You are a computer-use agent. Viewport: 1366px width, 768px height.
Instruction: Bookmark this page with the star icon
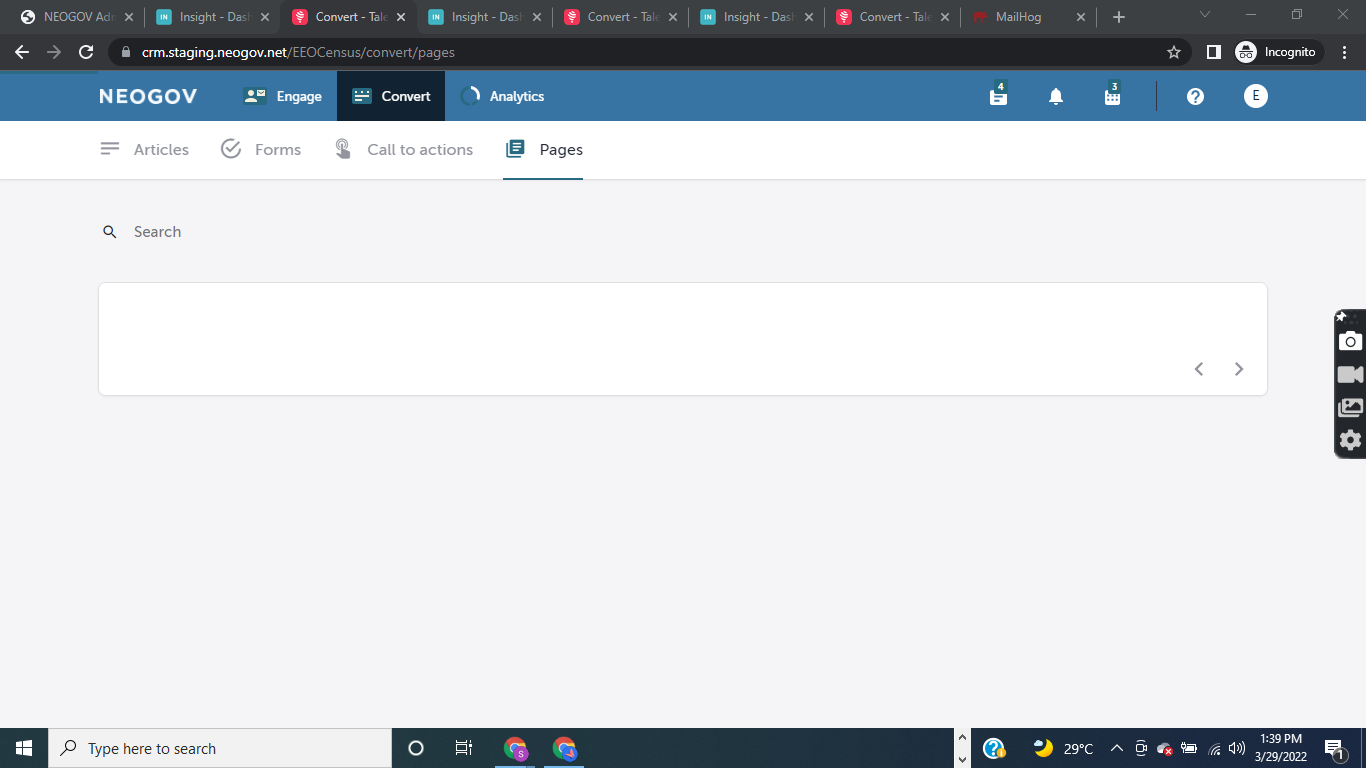(x=1172, y=51)
